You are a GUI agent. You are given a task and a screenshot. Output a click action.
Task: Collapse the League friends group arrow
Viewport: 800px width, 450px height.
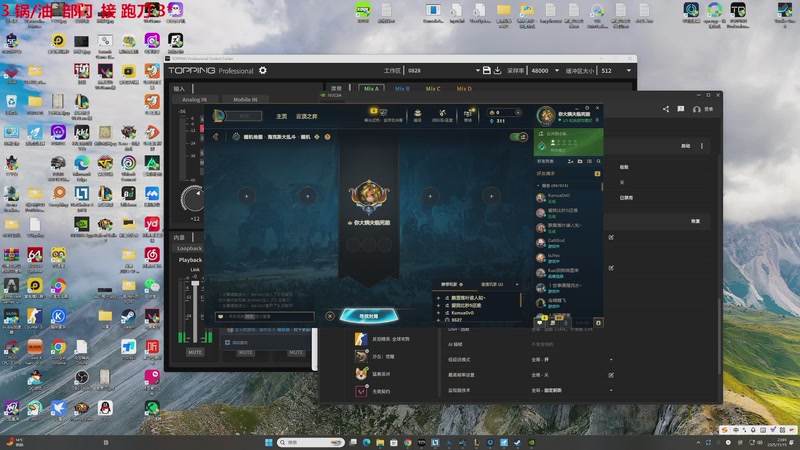(x=538, y=186)
